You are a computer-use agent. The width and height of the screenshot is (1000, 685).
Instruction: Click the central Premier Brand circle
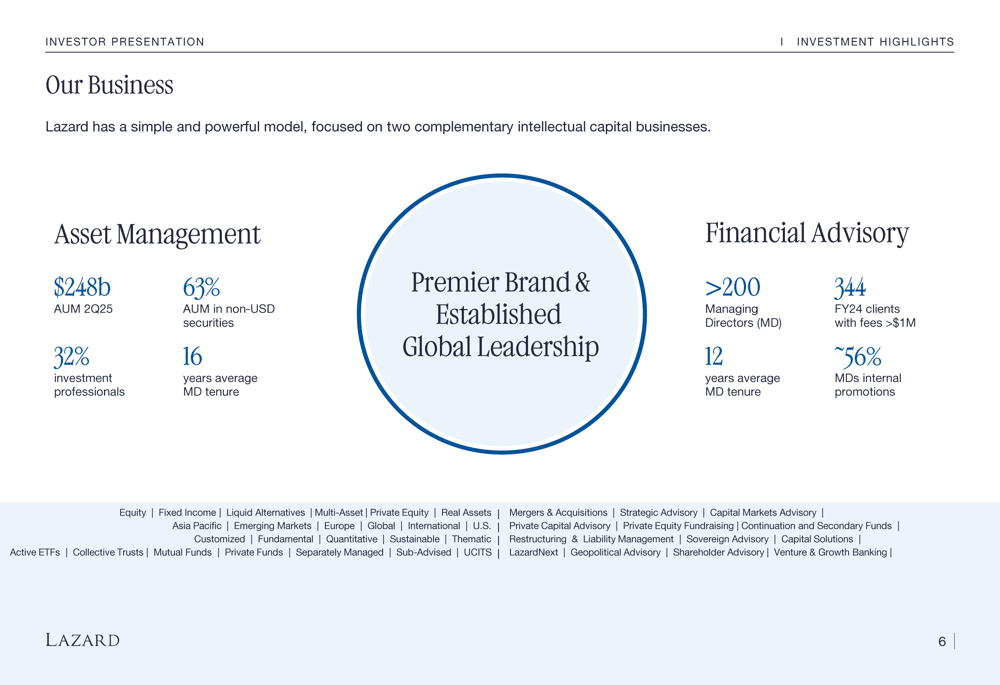tap(501, 314)
